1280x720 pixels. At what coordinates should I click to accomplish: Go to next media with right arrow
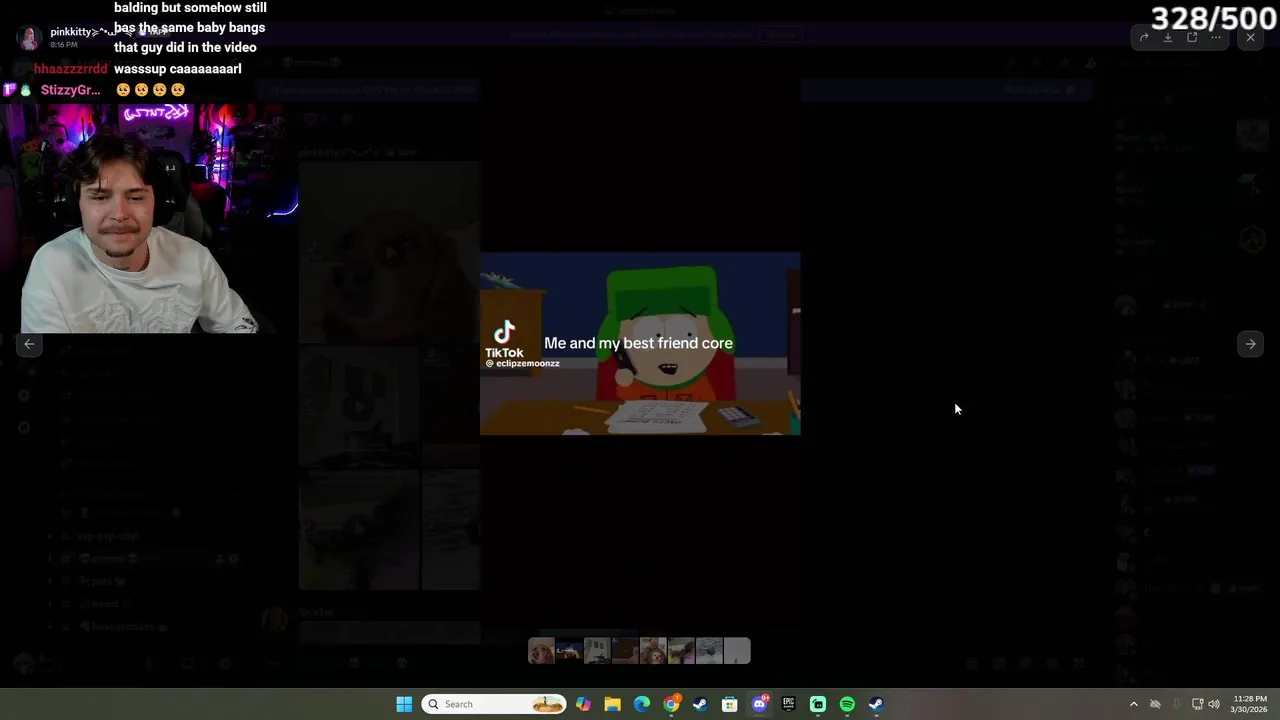1250,344
